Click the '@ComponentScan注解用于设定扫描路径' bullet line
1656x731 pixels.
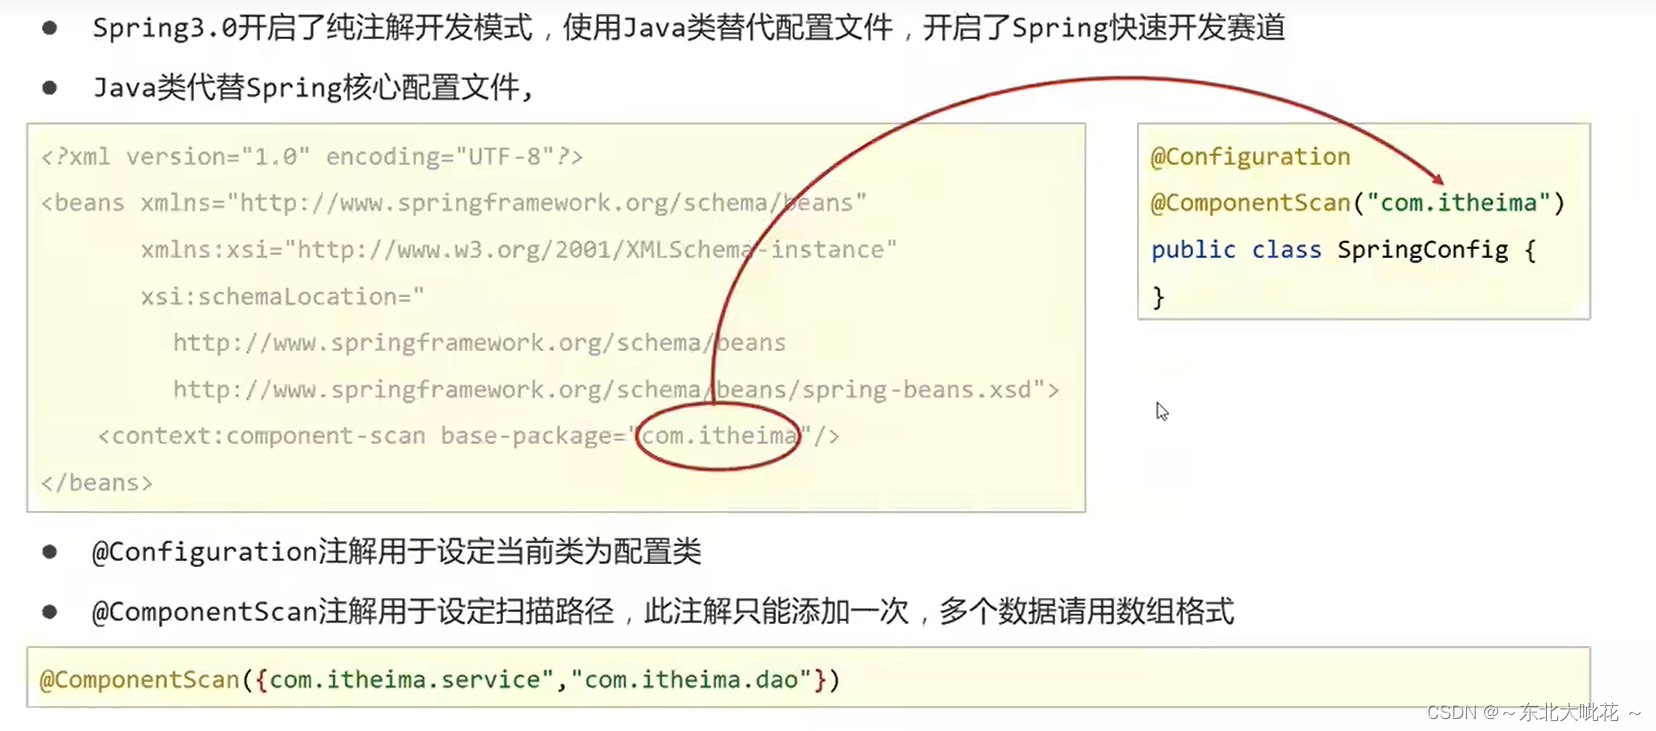point(663,612)
